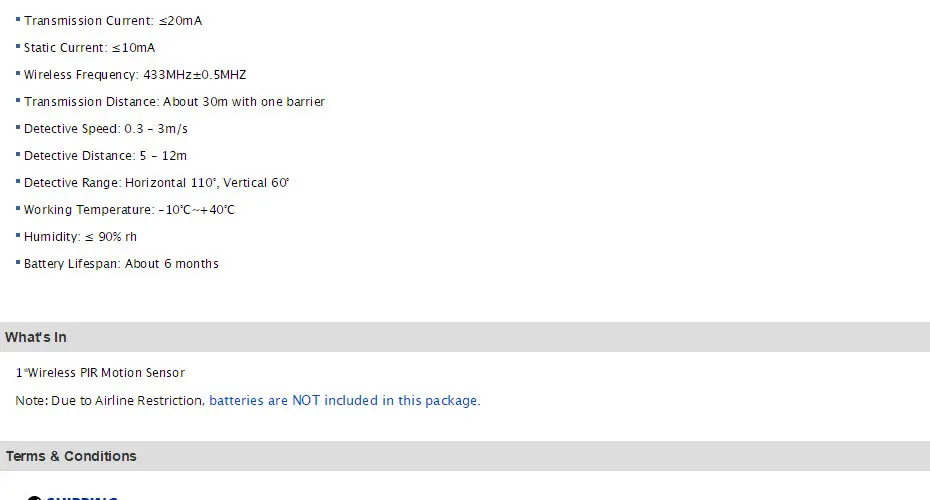This screenshot has width=930, height=500.
Task: Click the Working Temperature specification line
Action: 129,210
